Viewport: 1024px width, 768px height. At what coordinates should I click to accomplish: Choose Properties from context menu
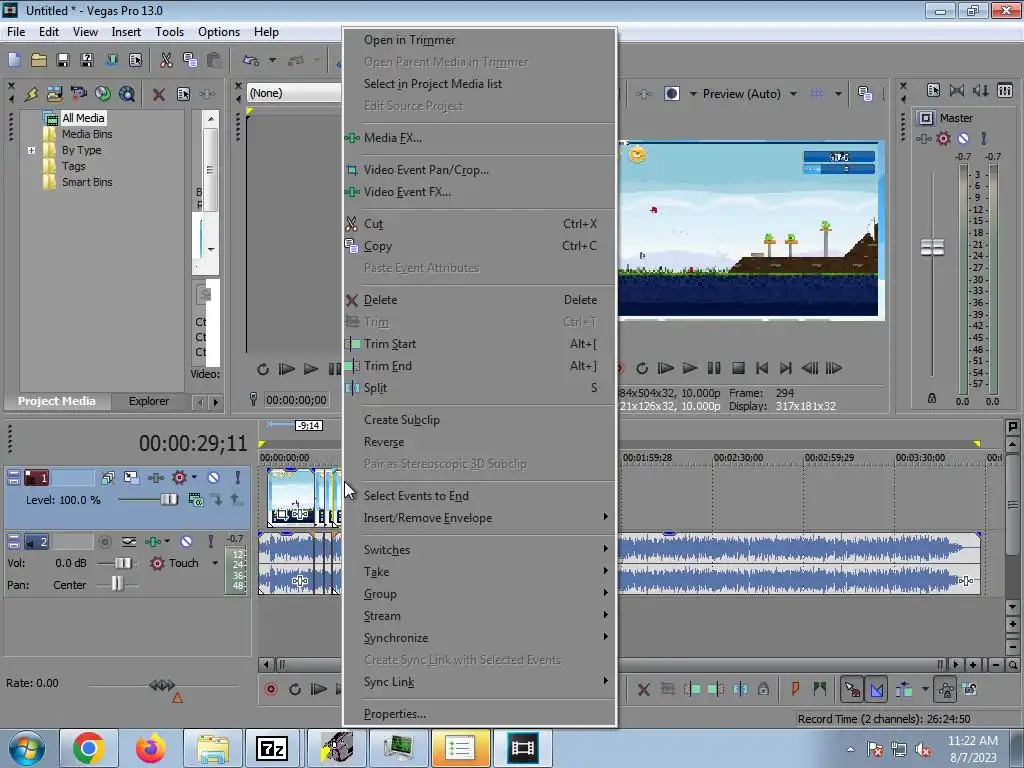point(480,714)
